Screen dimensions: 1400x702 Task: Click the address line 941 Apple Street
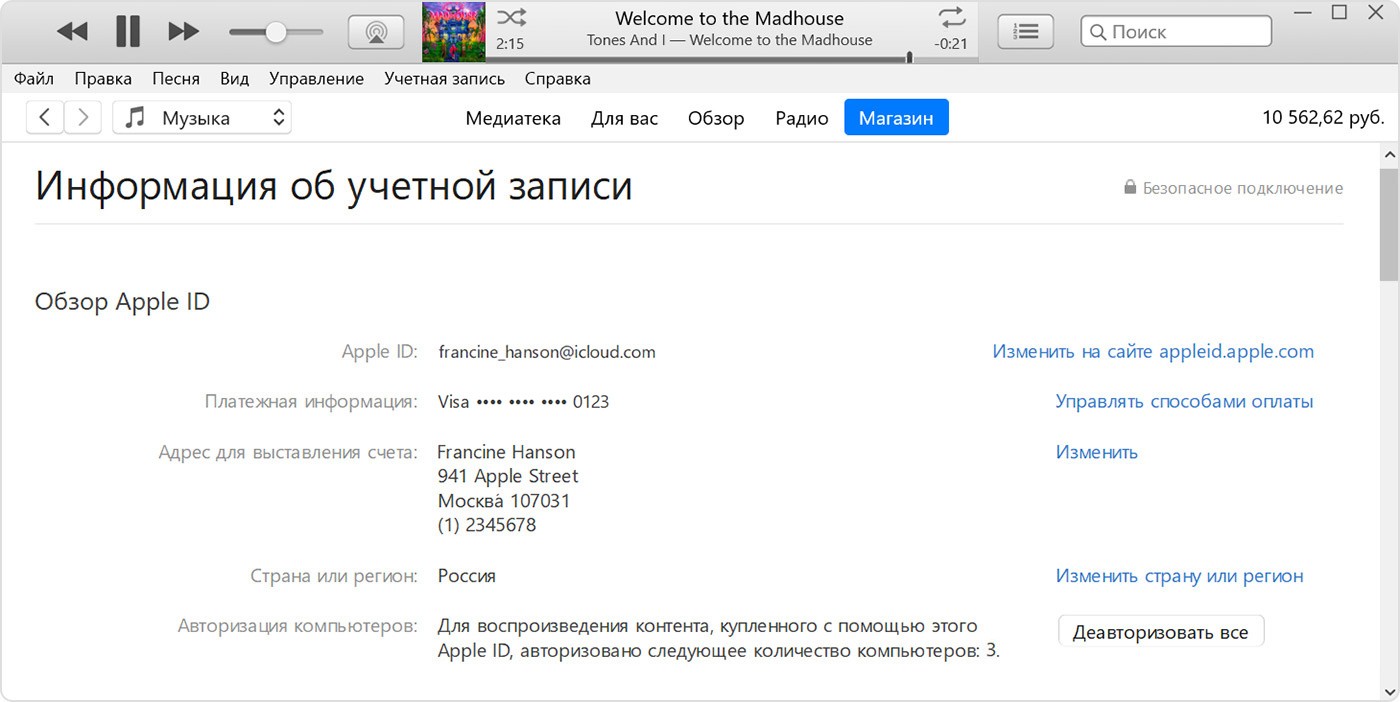(508, 476)
